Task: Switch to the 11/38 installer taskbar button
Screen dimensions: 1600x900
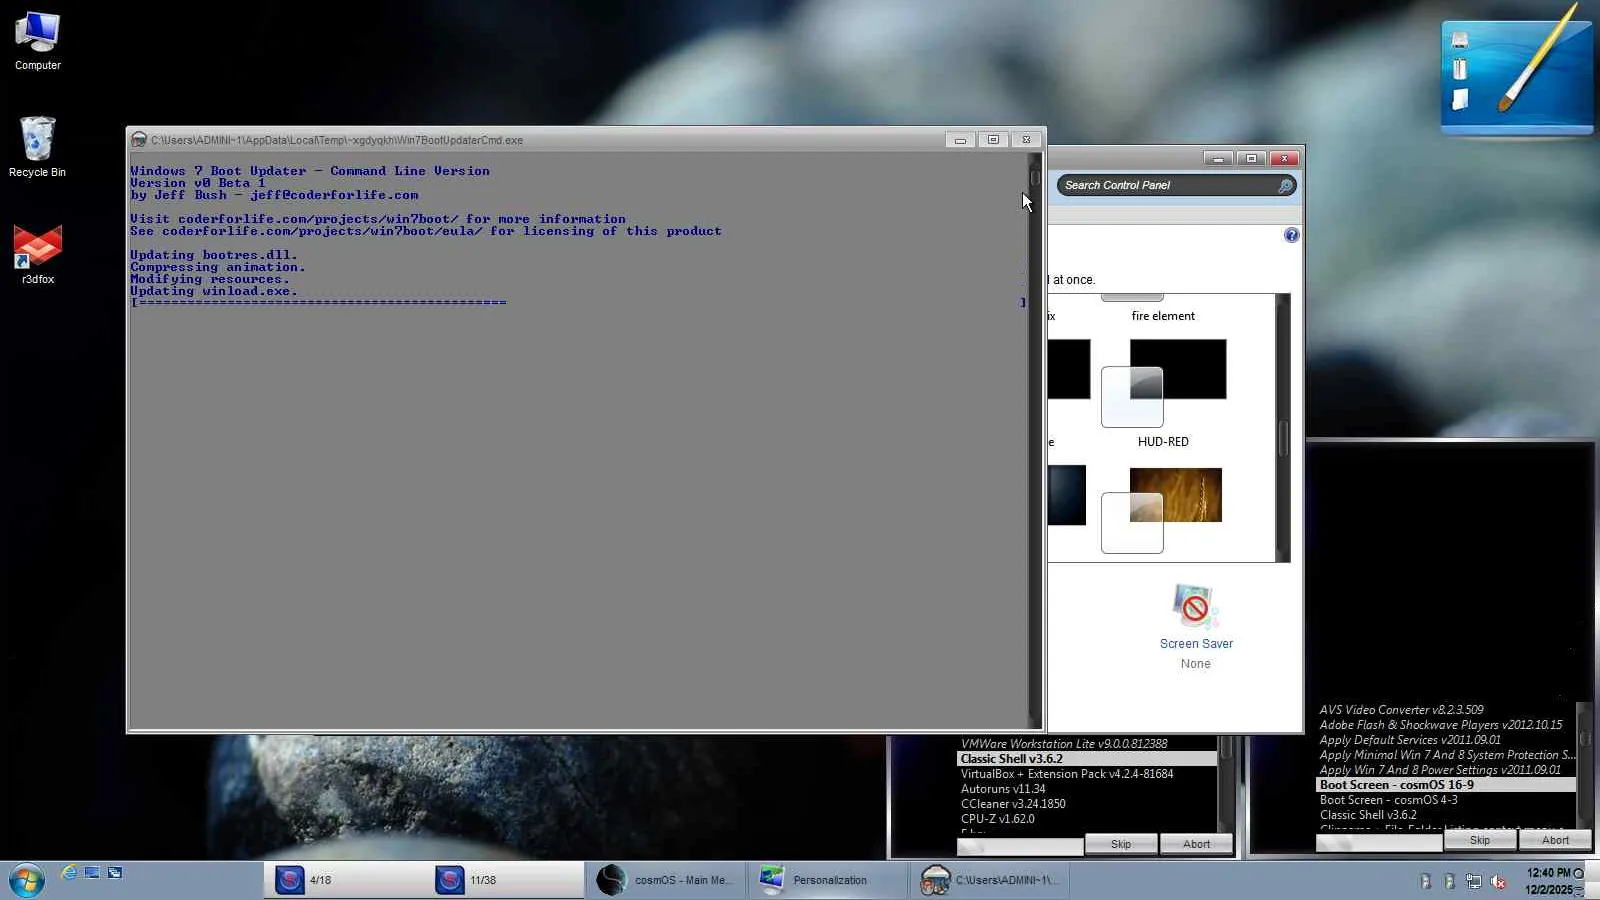Action: (x=505, y=880)
